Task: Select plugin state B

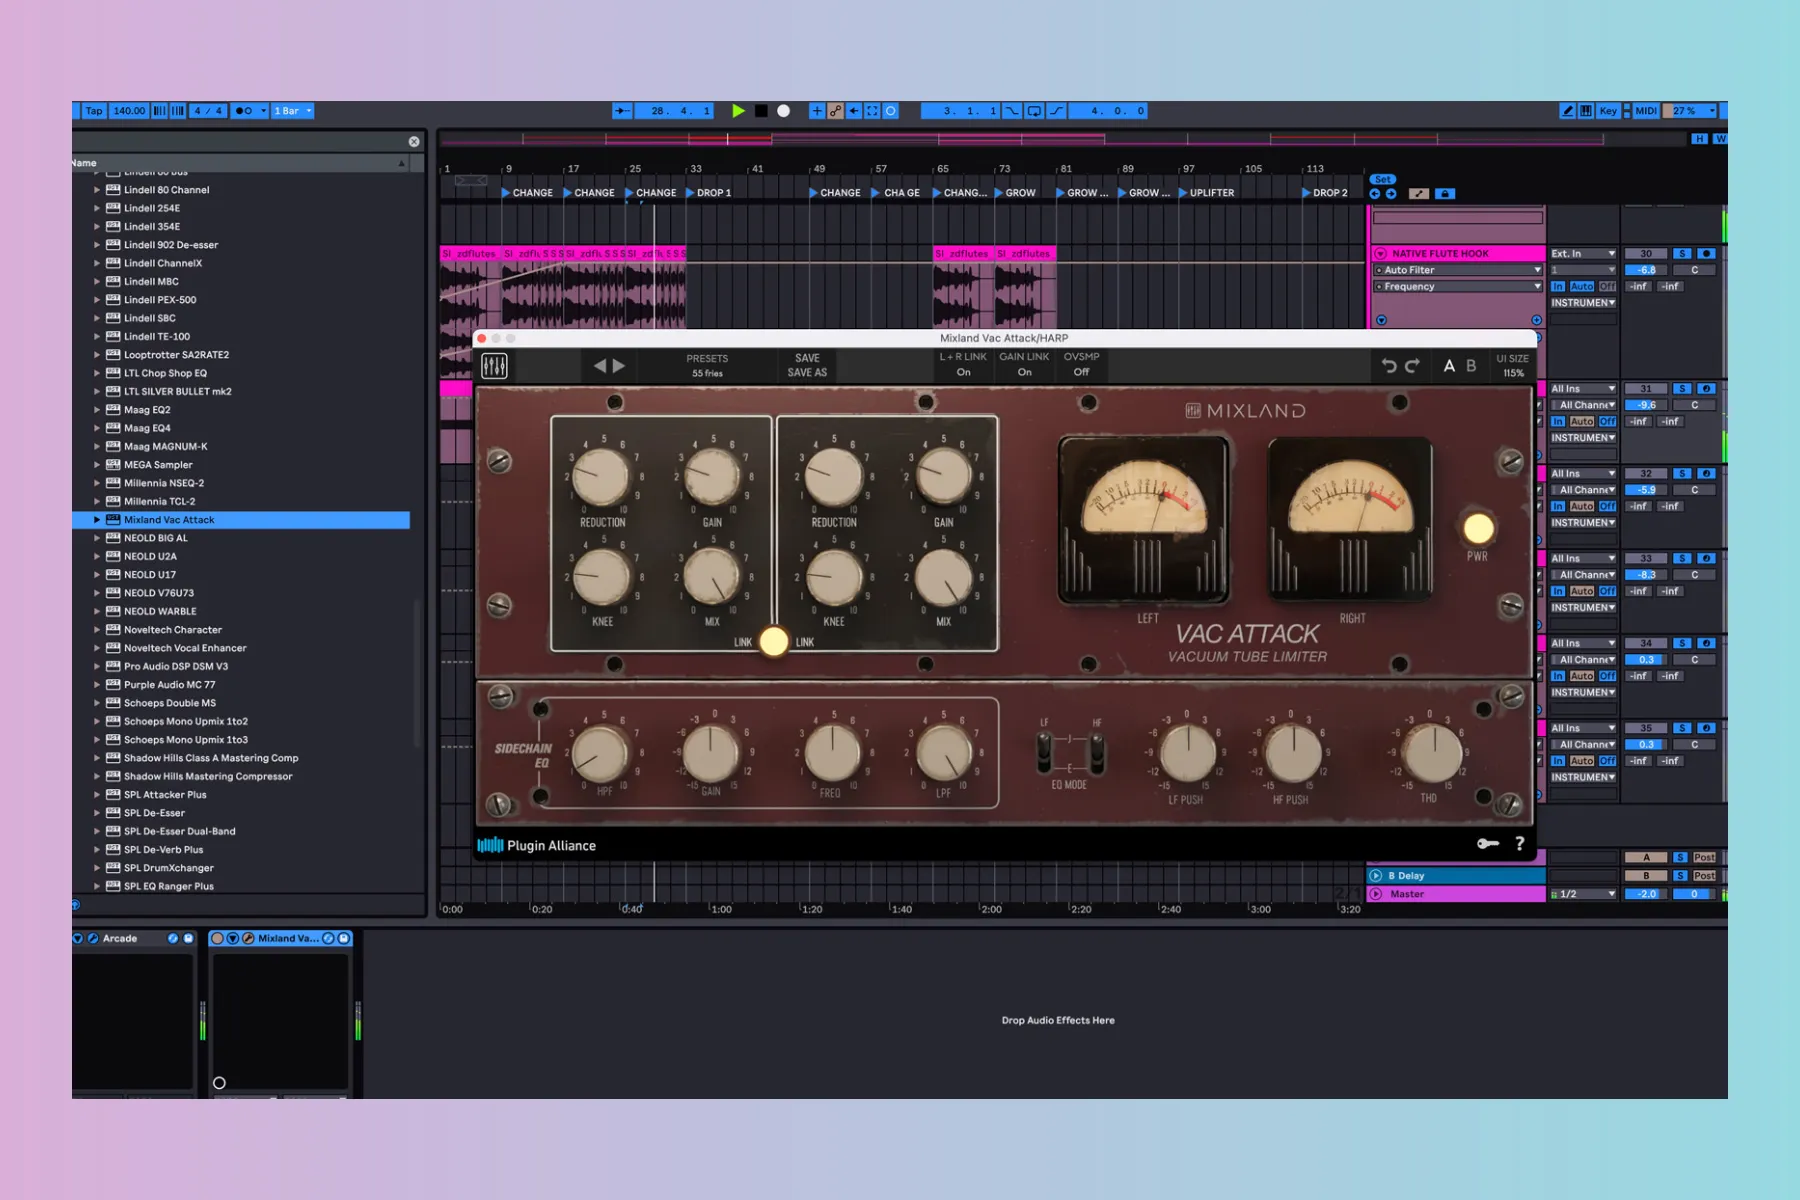Action: (1471, 366)
